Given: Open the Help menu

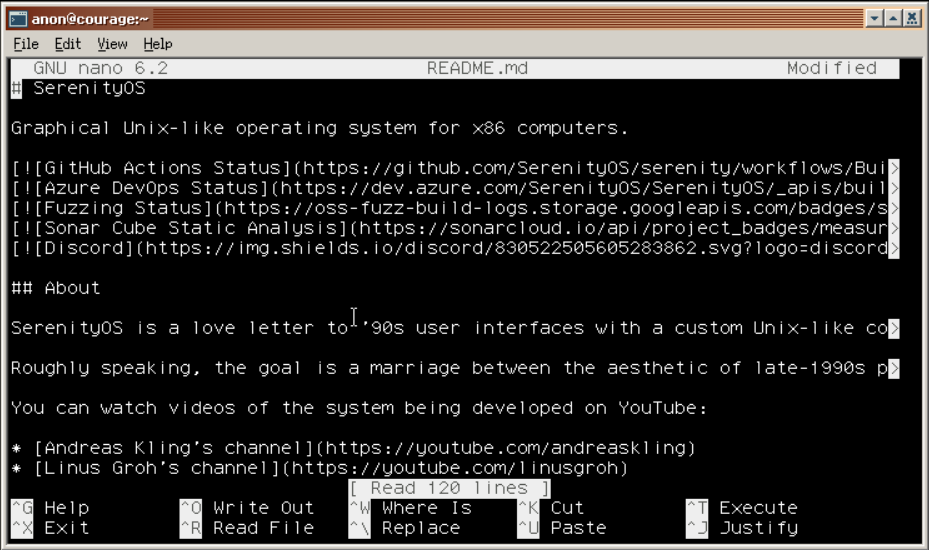Looking at the screenshot, I should 158,44.
